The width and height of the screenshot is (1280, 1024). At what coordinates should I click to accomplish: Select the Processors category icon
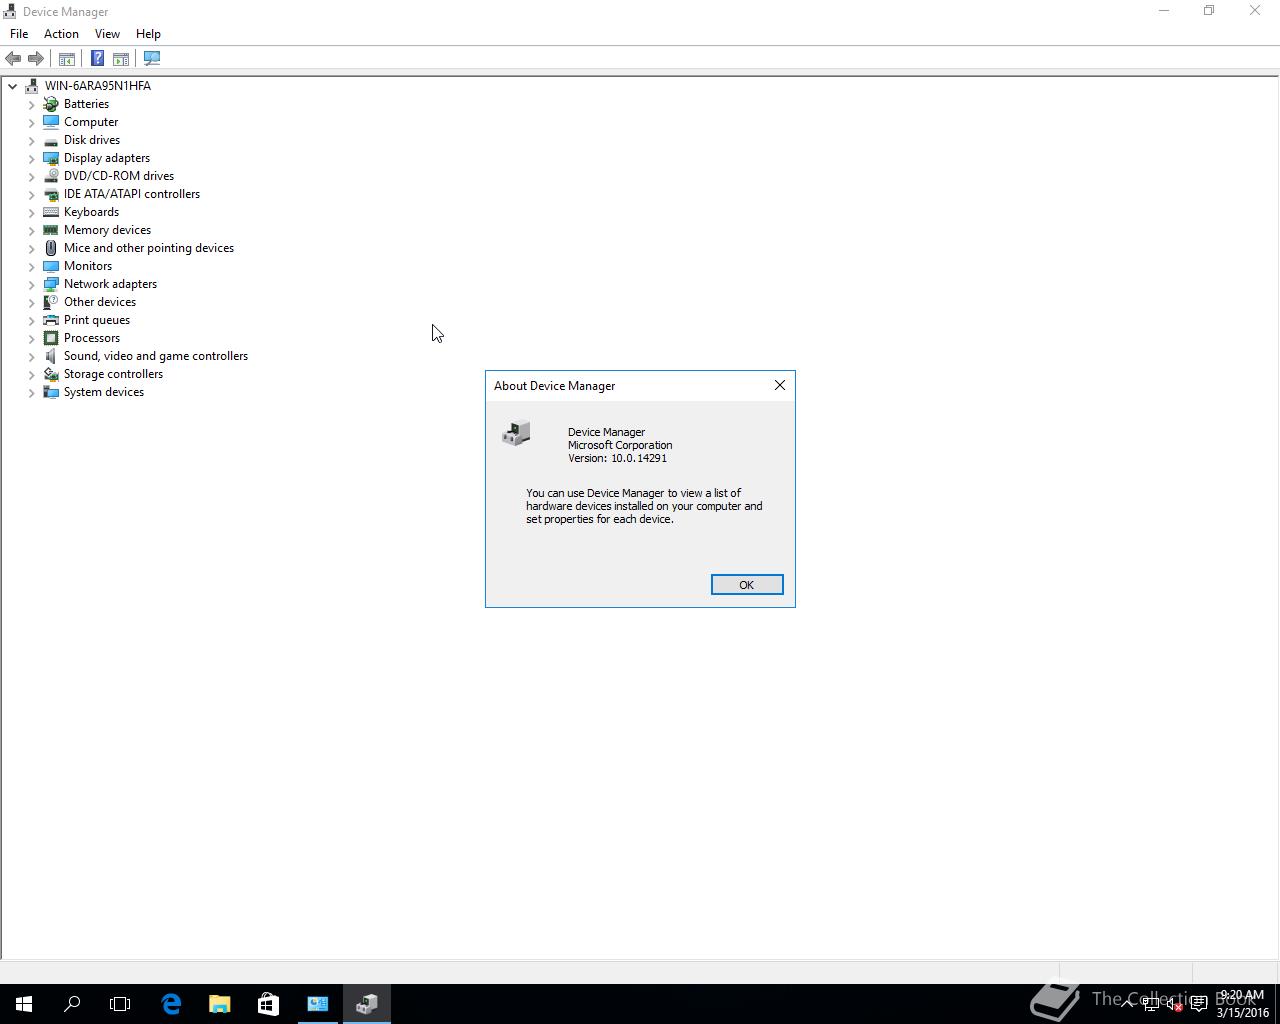pyautogui.click(x=51, y=338)
